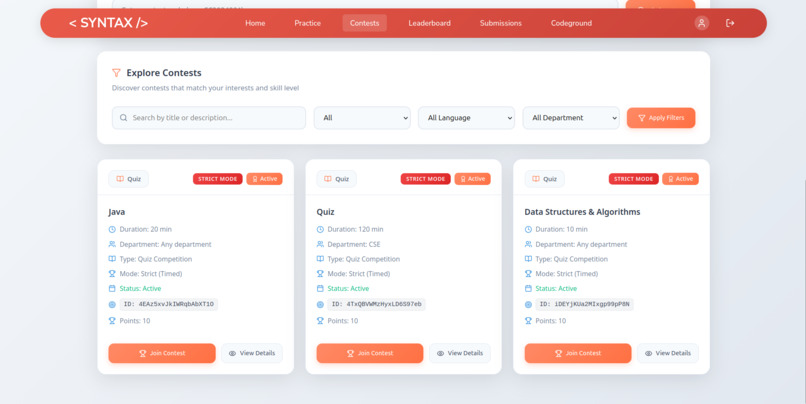This screenshot has width=806, height=404.
Task: Go to Home in navbar
Action: pos(255,23)
